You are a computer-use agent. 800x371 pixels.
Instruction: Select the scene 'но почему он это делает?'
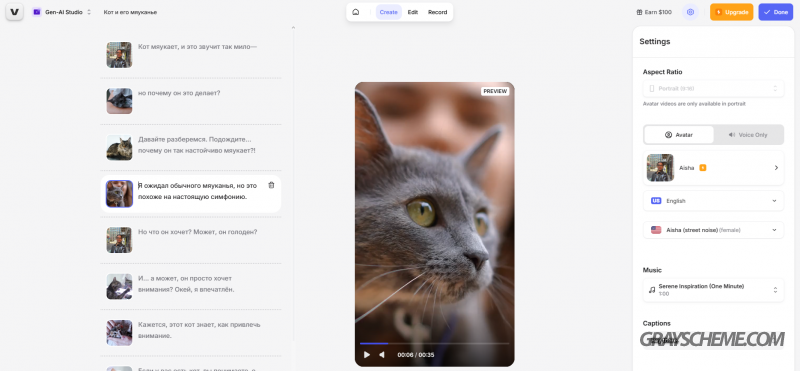(191, 101)
